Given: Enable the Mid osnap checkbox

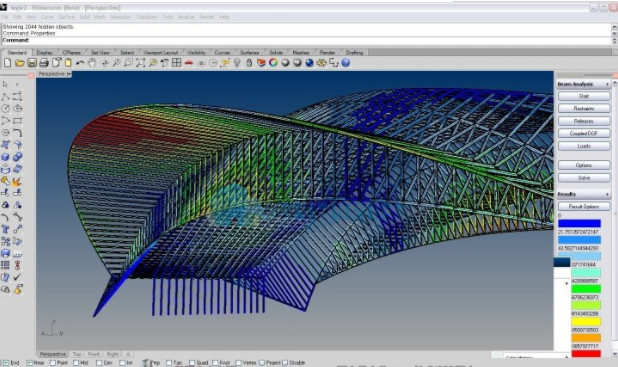Looking at the screenshot, I should pos(76,363).
